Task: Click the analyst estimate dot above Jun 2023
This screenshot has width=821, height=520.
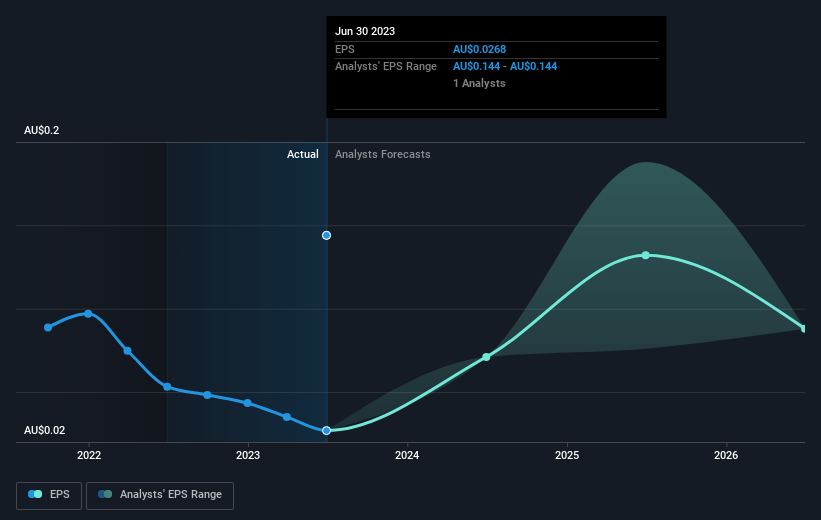Action: (326, 236)
